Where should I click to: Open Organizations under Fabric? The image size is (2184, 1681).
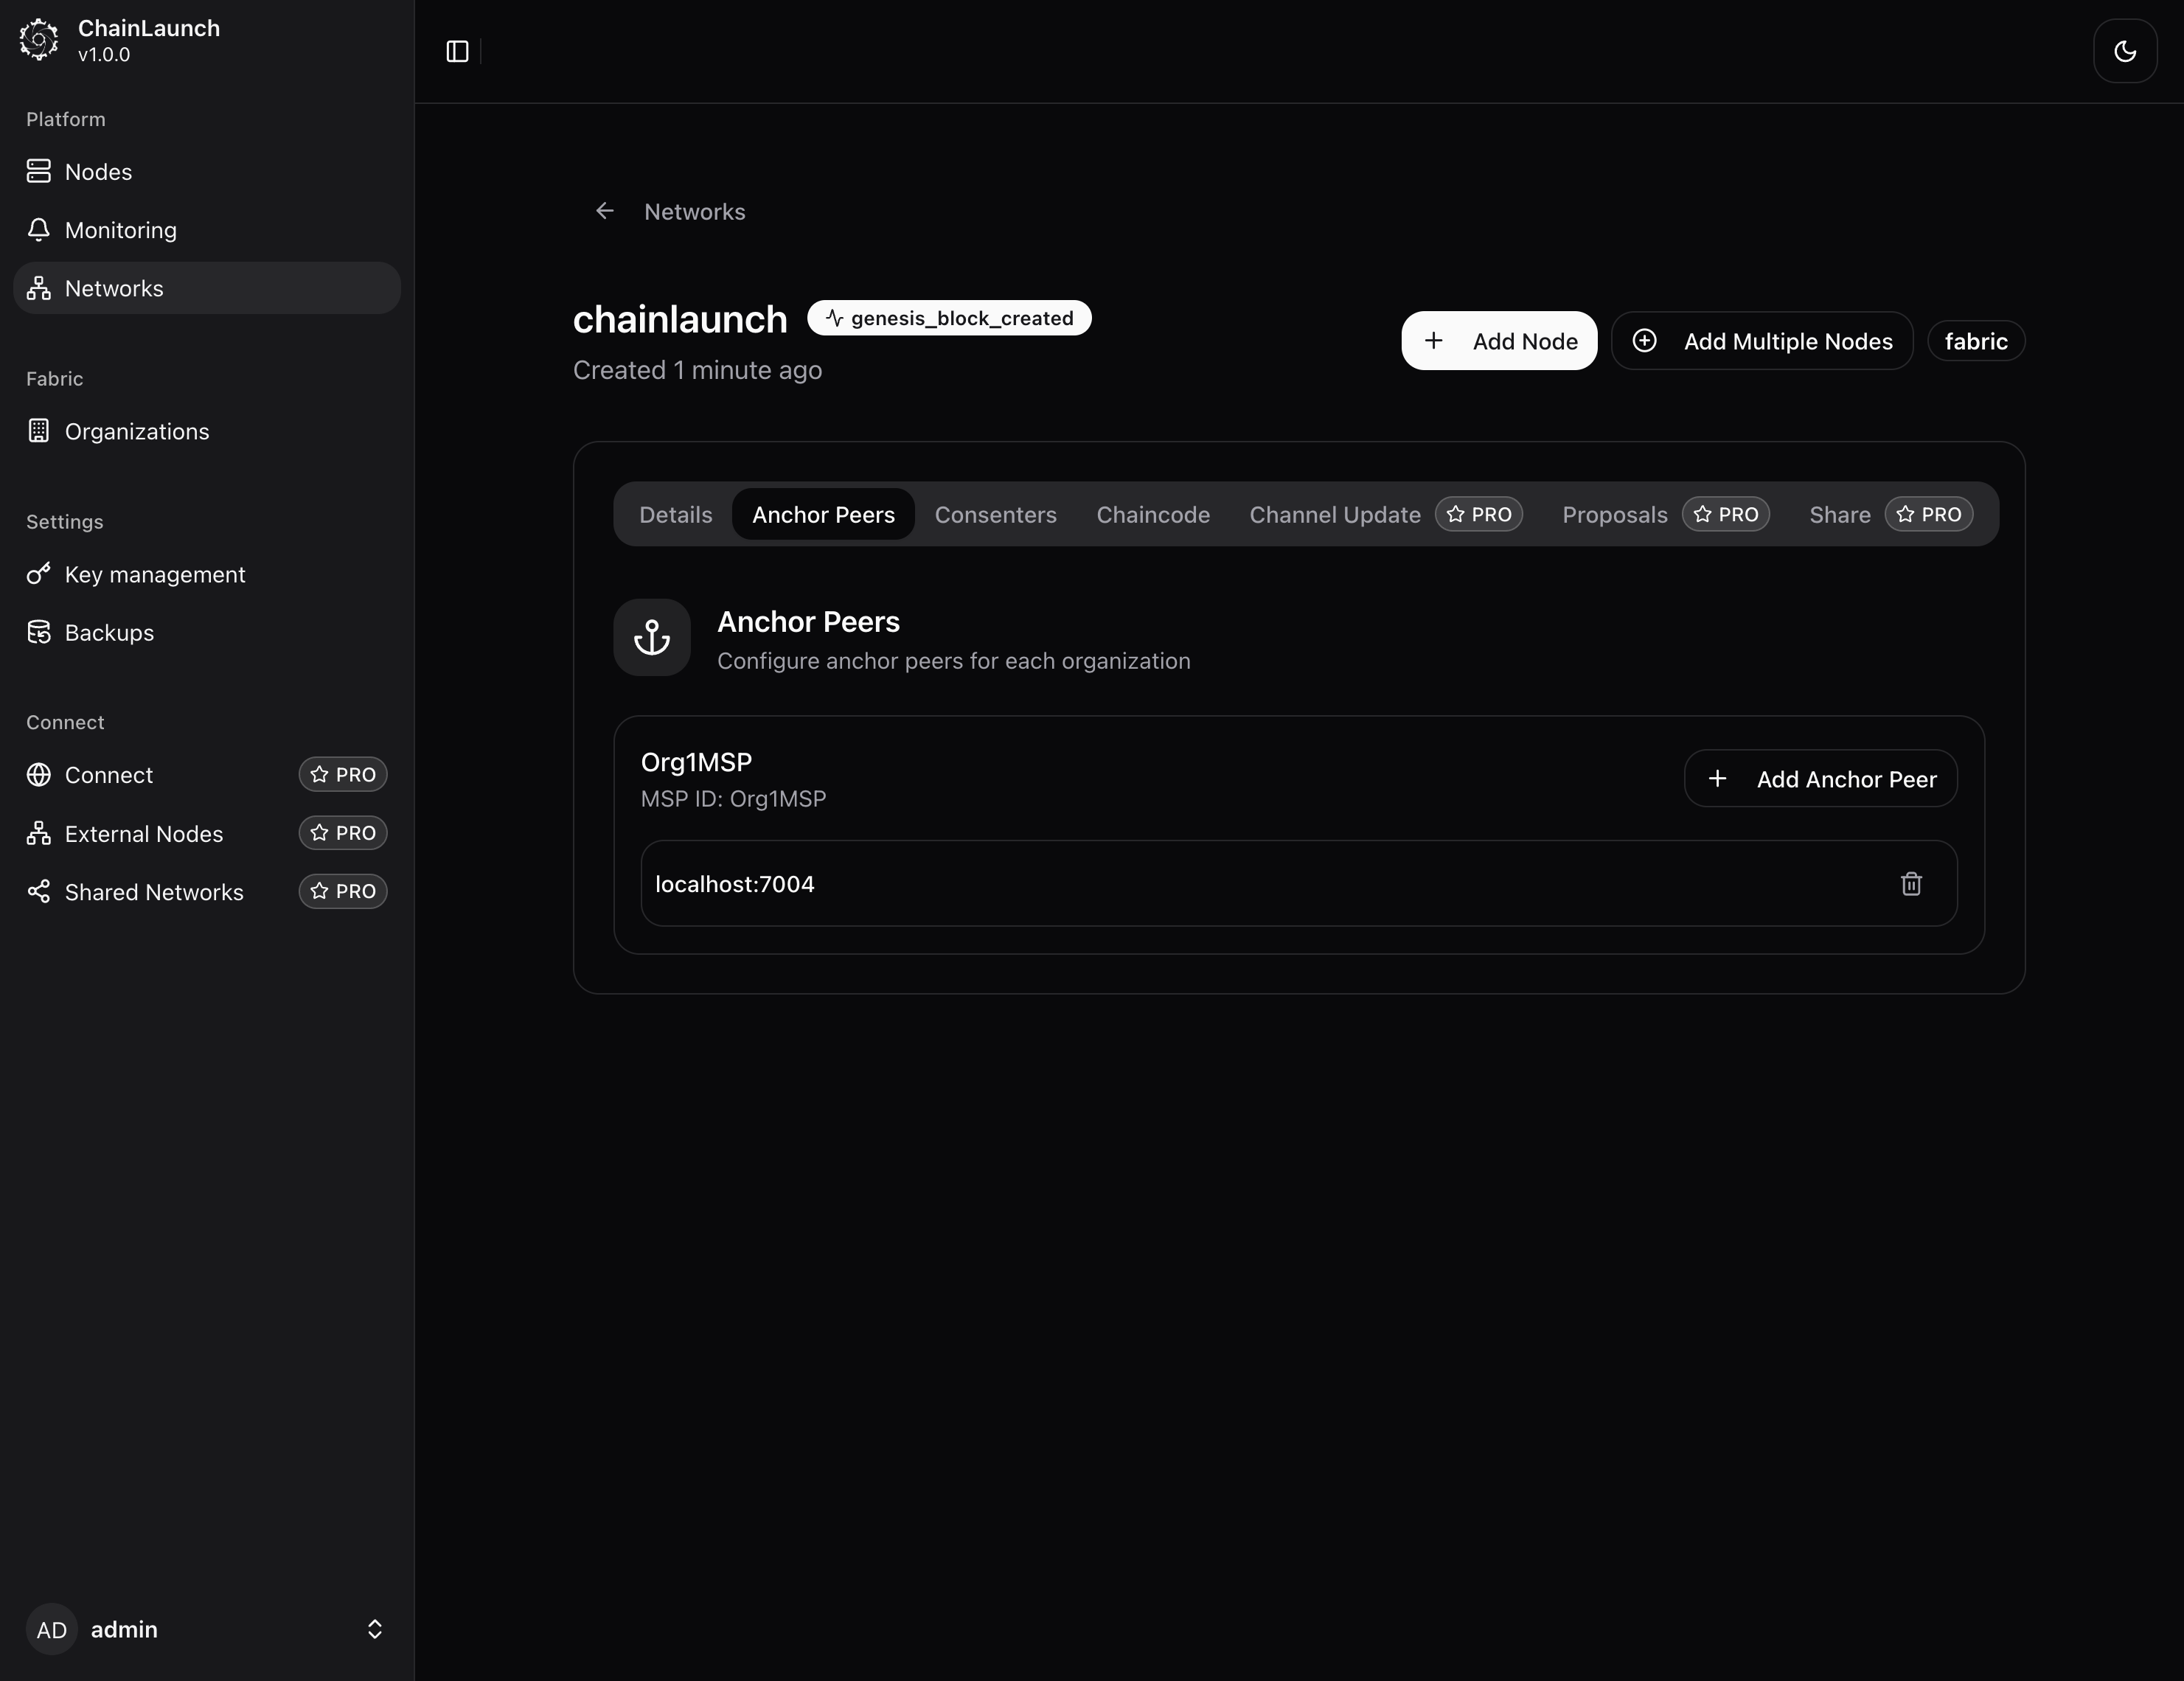(136, 432)
